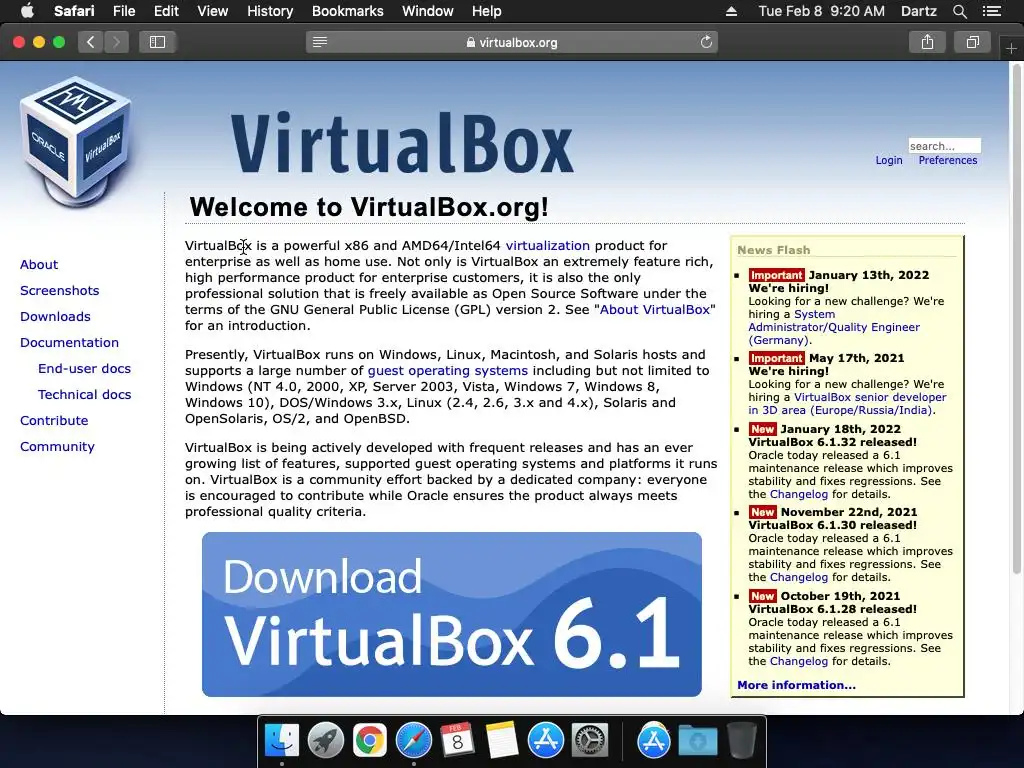Click the site search input field

click(944, 146)
